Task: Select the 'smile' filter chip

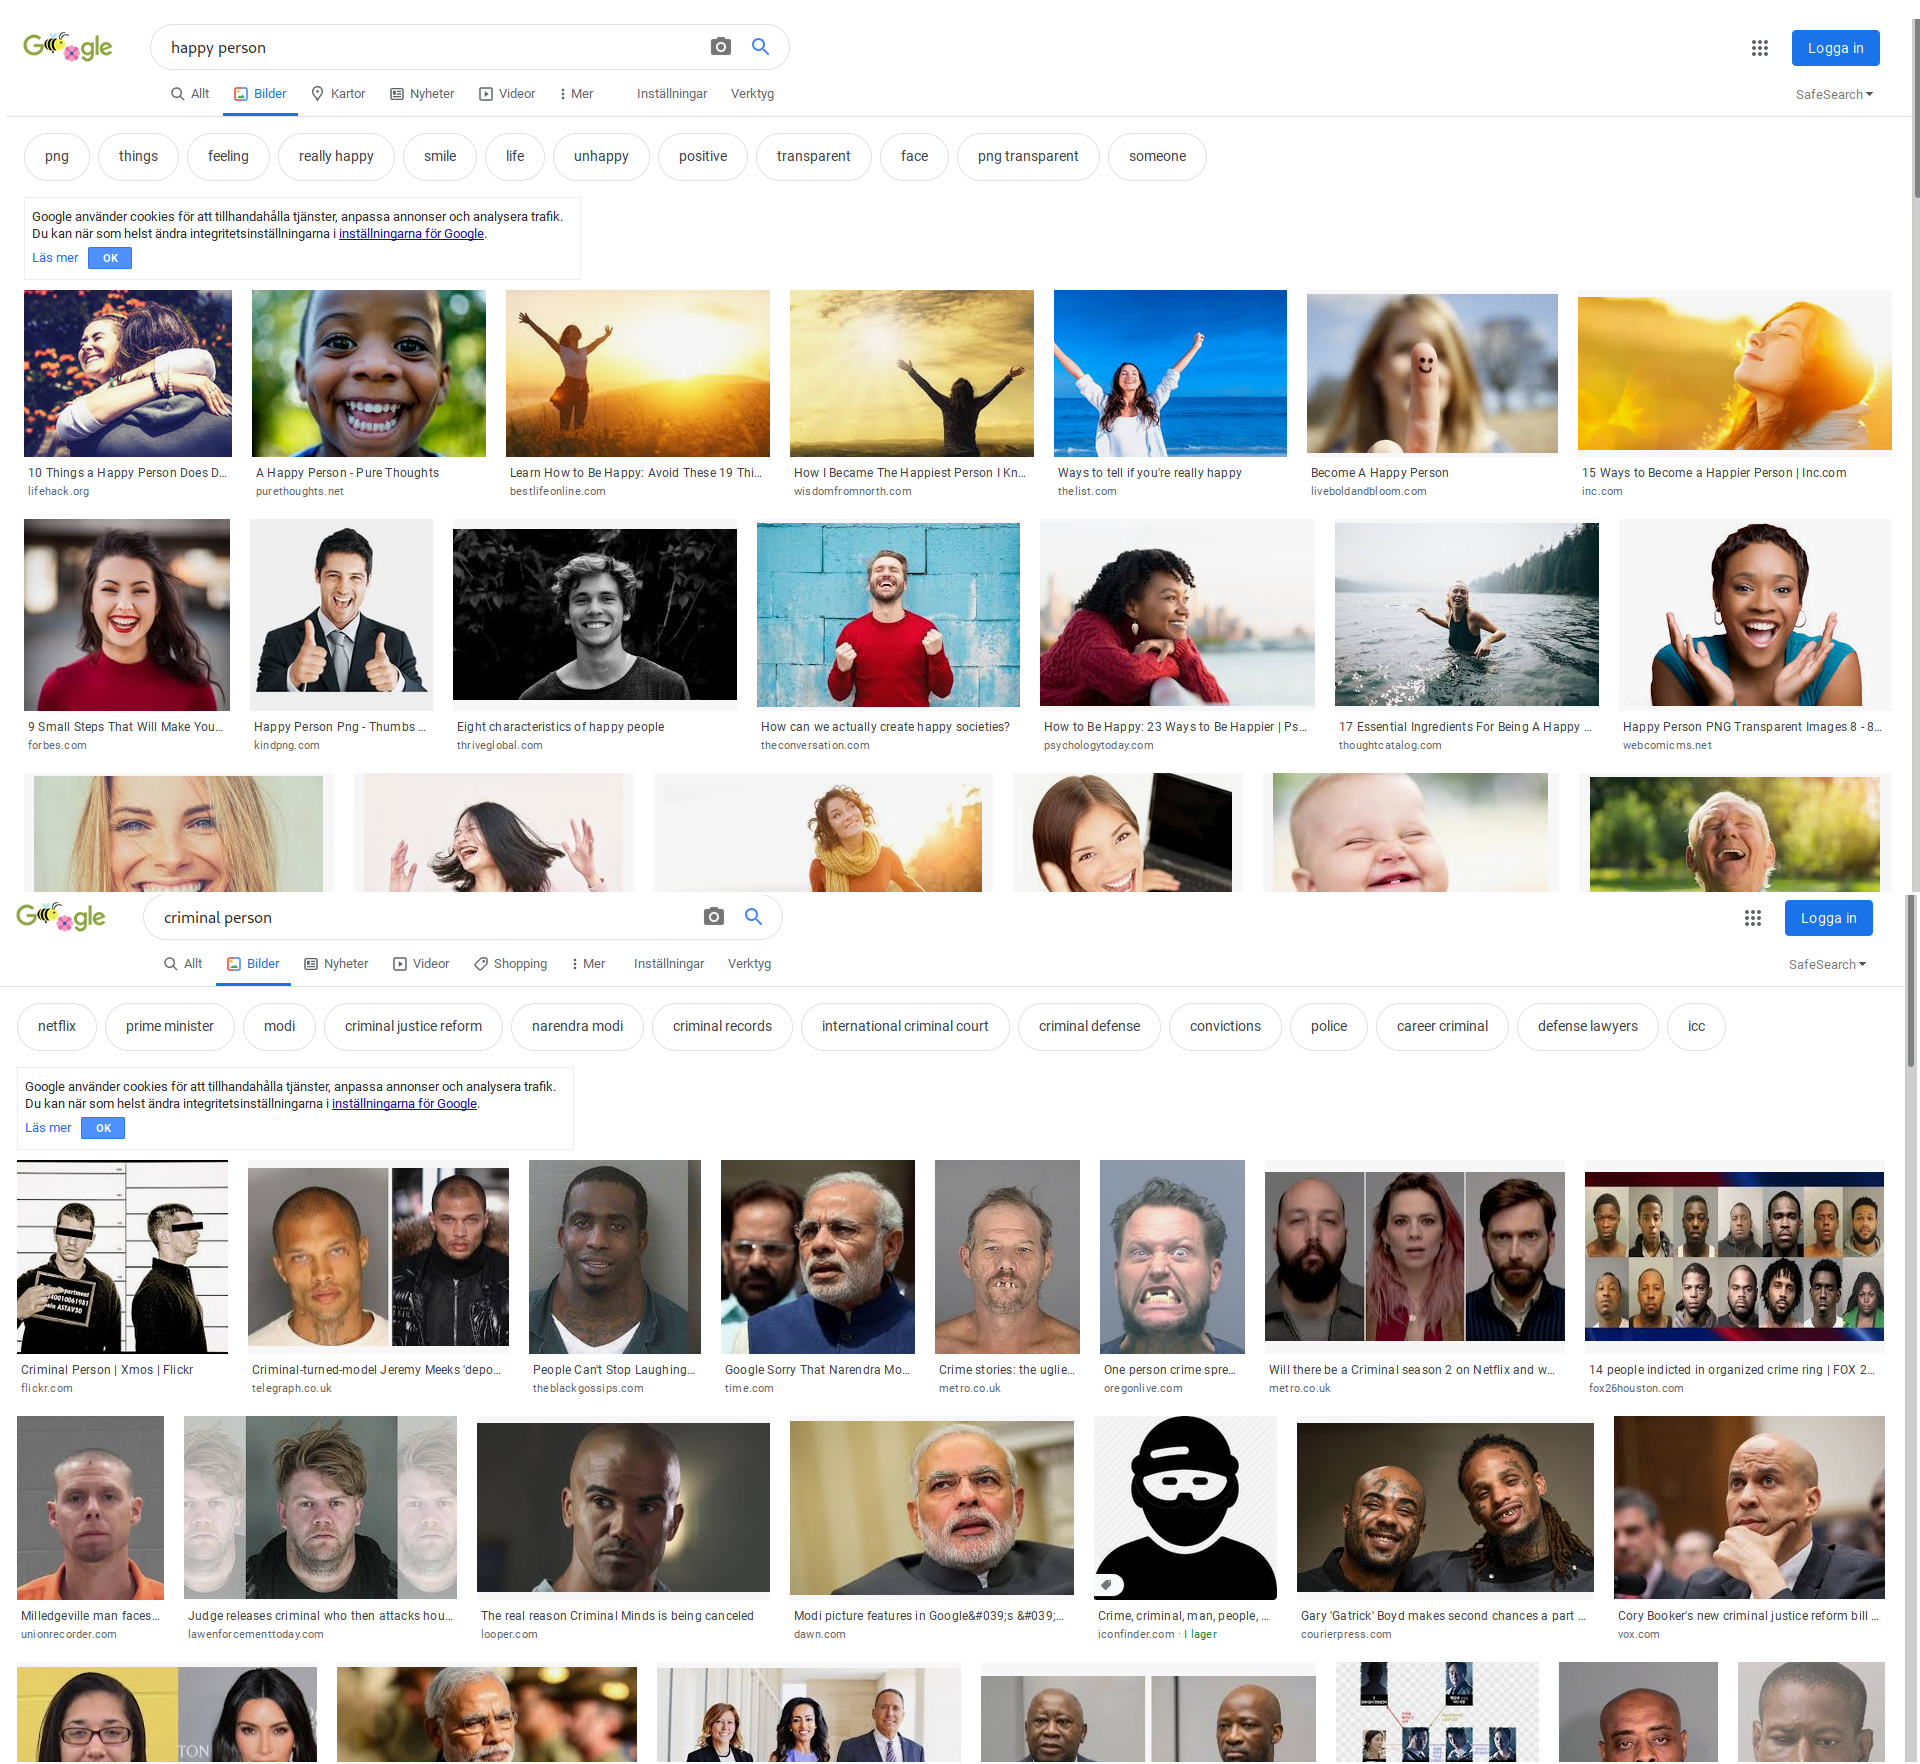Action: [x=440, y=157]
